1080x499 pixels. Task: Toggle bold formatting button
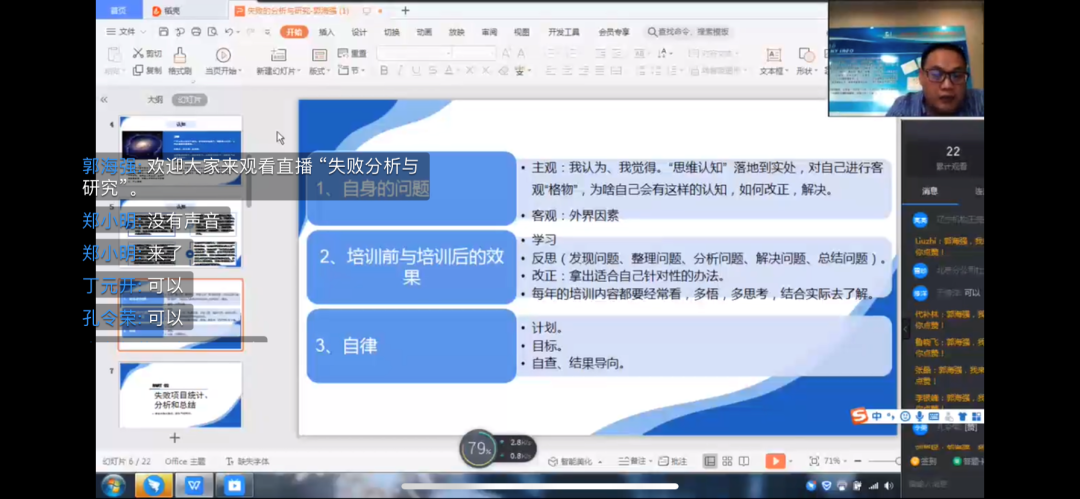384,71
